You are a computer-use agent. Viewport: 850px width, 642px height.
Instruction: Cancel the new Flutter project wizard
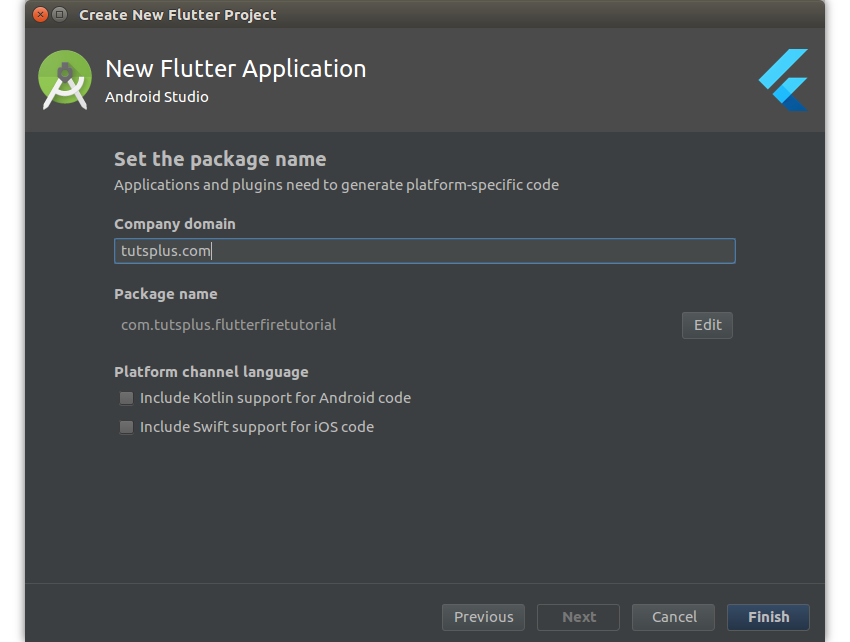[673, 617]
